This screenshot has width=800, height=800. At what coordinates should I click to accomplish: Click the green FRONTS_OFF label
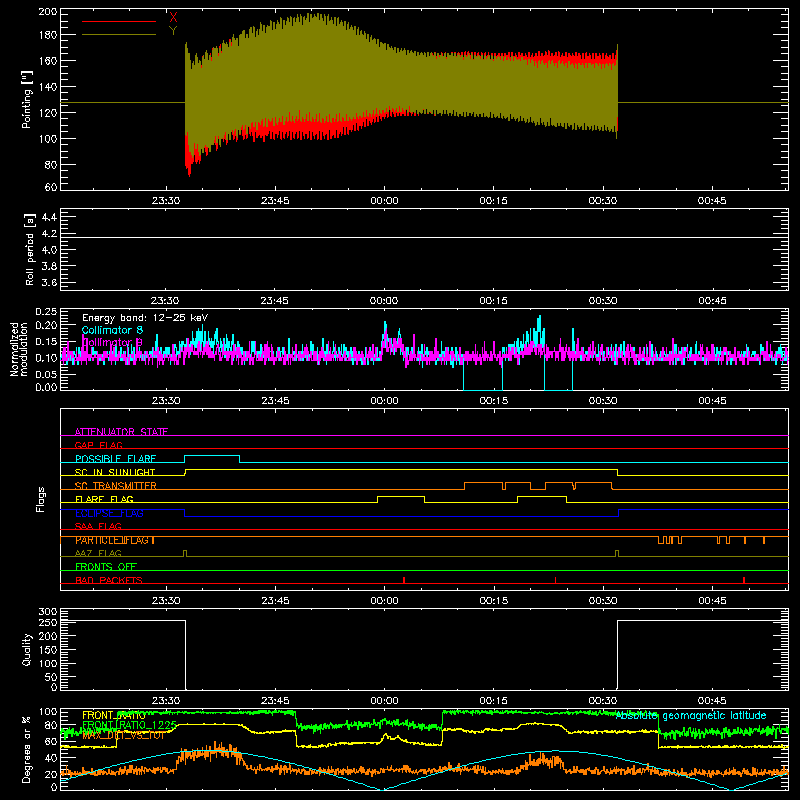[106, 567]
